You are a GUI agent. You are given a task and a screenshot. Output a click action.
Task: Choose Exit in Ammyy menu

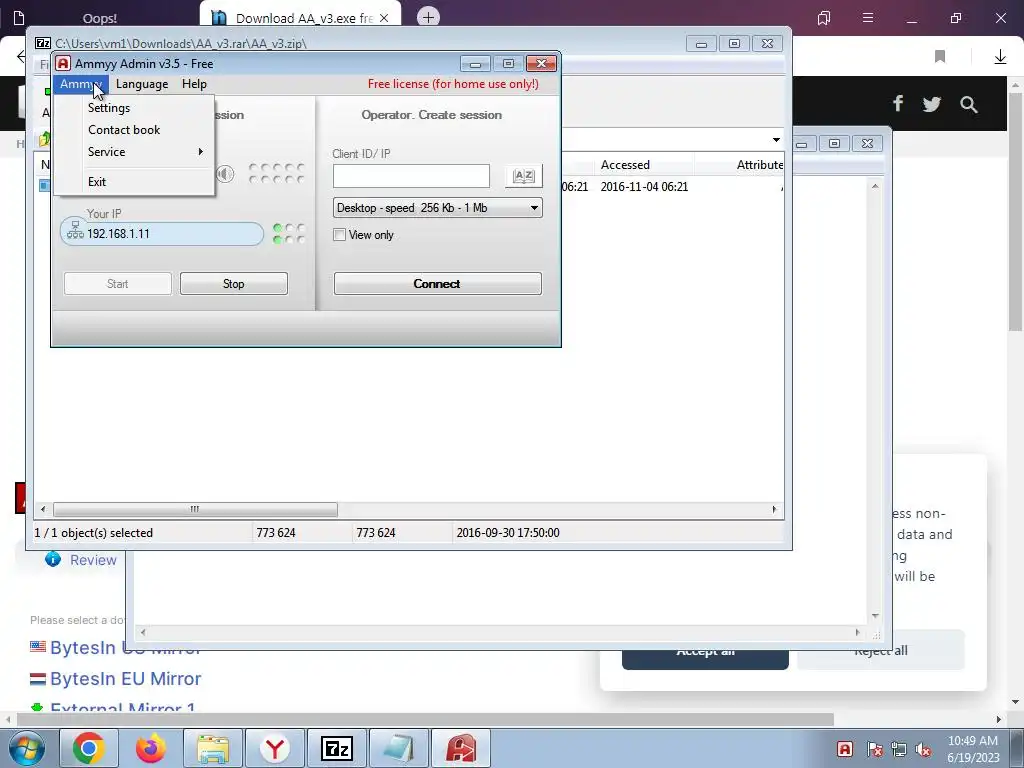[x=97, y=182]
